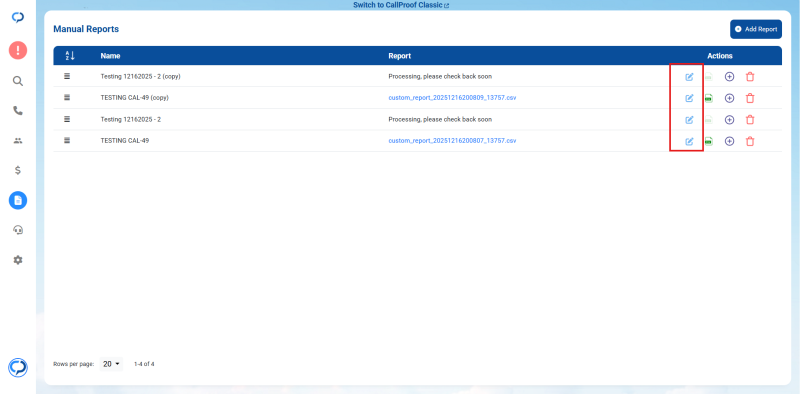
Task: Sort reports with the A-Z sort icon
Action: coord(70,56)
